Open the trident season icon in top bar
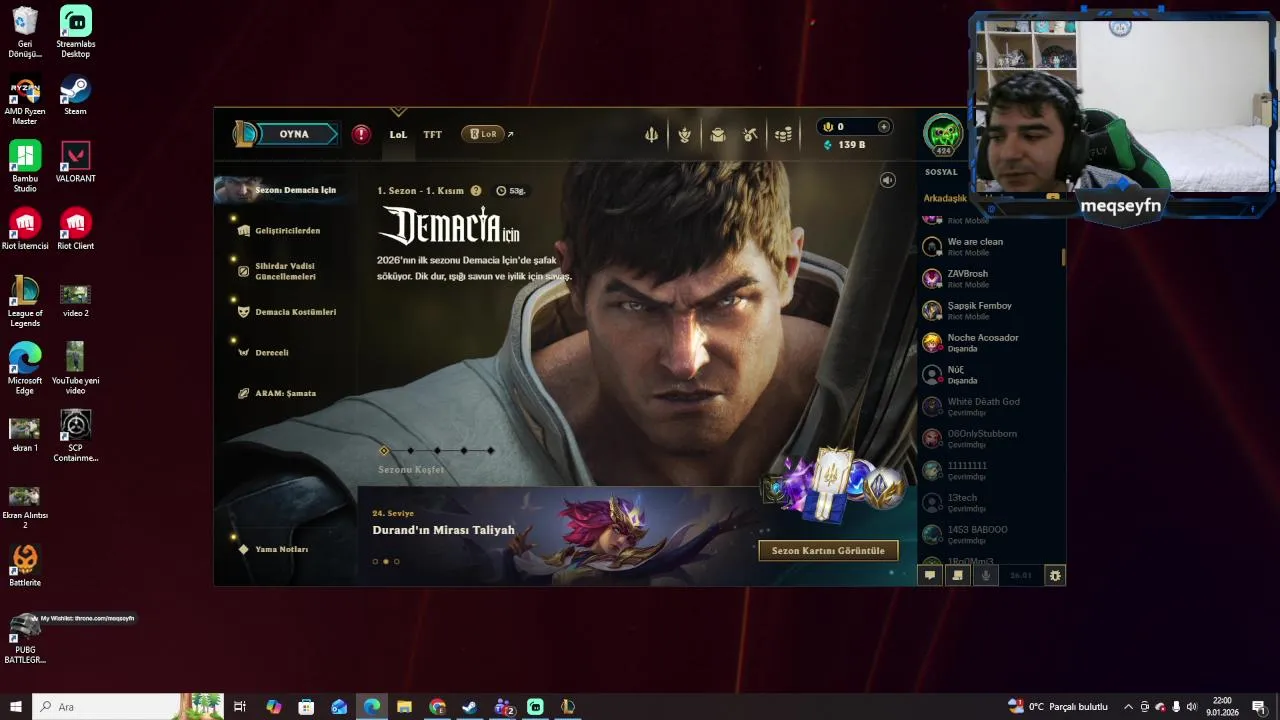1280x720 pixels. point(651,135)
